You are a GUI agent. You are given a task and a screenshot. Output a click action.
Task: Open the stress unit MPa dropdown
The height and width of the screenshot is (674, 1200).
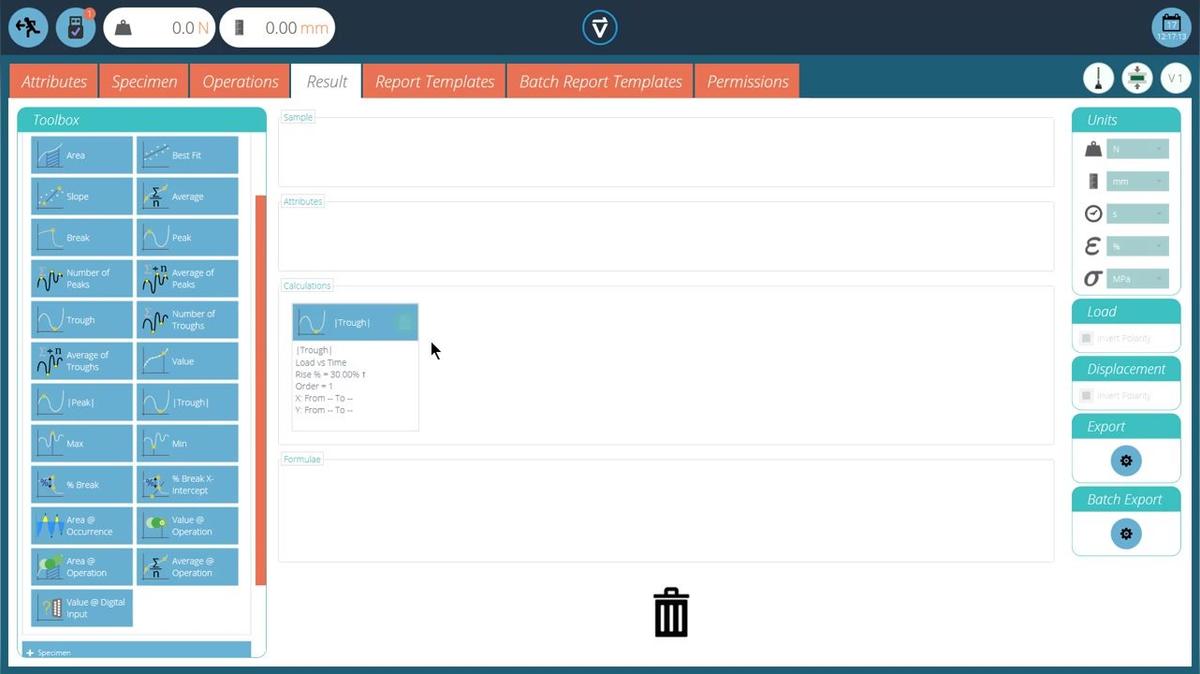pos(1137,279)
